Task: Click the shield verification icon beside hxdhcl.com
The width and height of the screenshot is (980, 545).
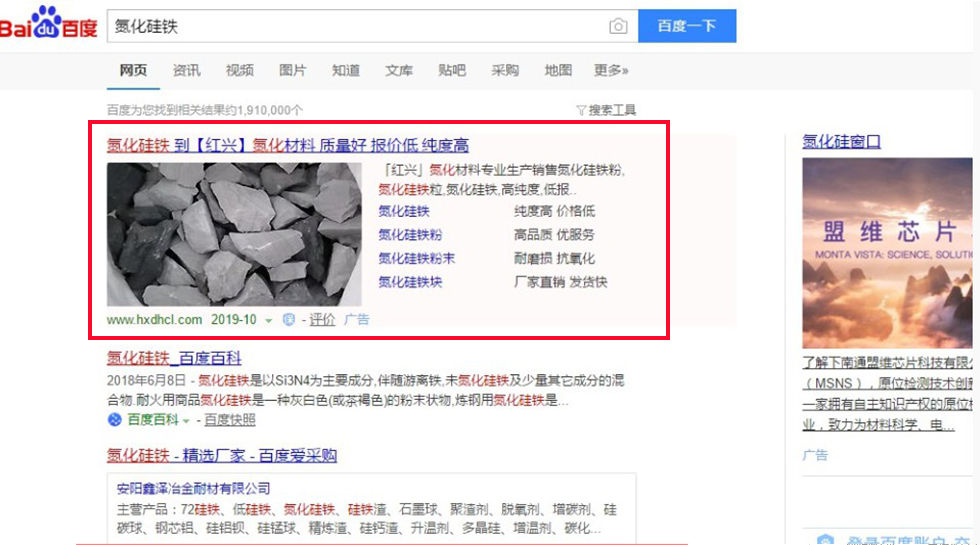Action: (288, 319)
